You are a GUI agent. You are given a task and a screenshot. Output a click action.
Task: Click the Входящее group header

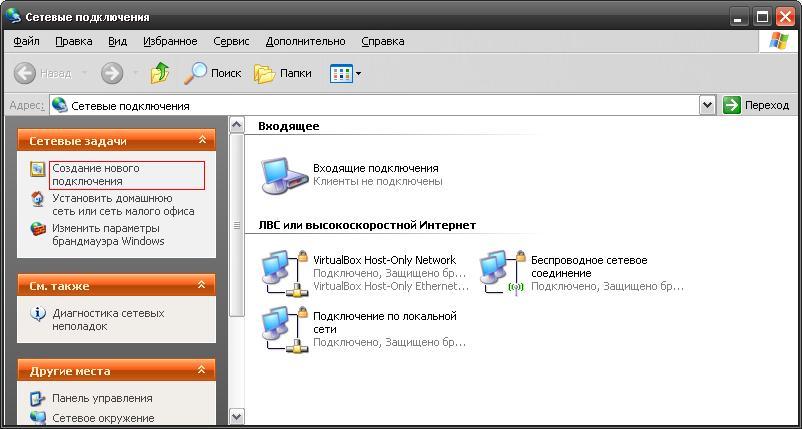point(288,126)
